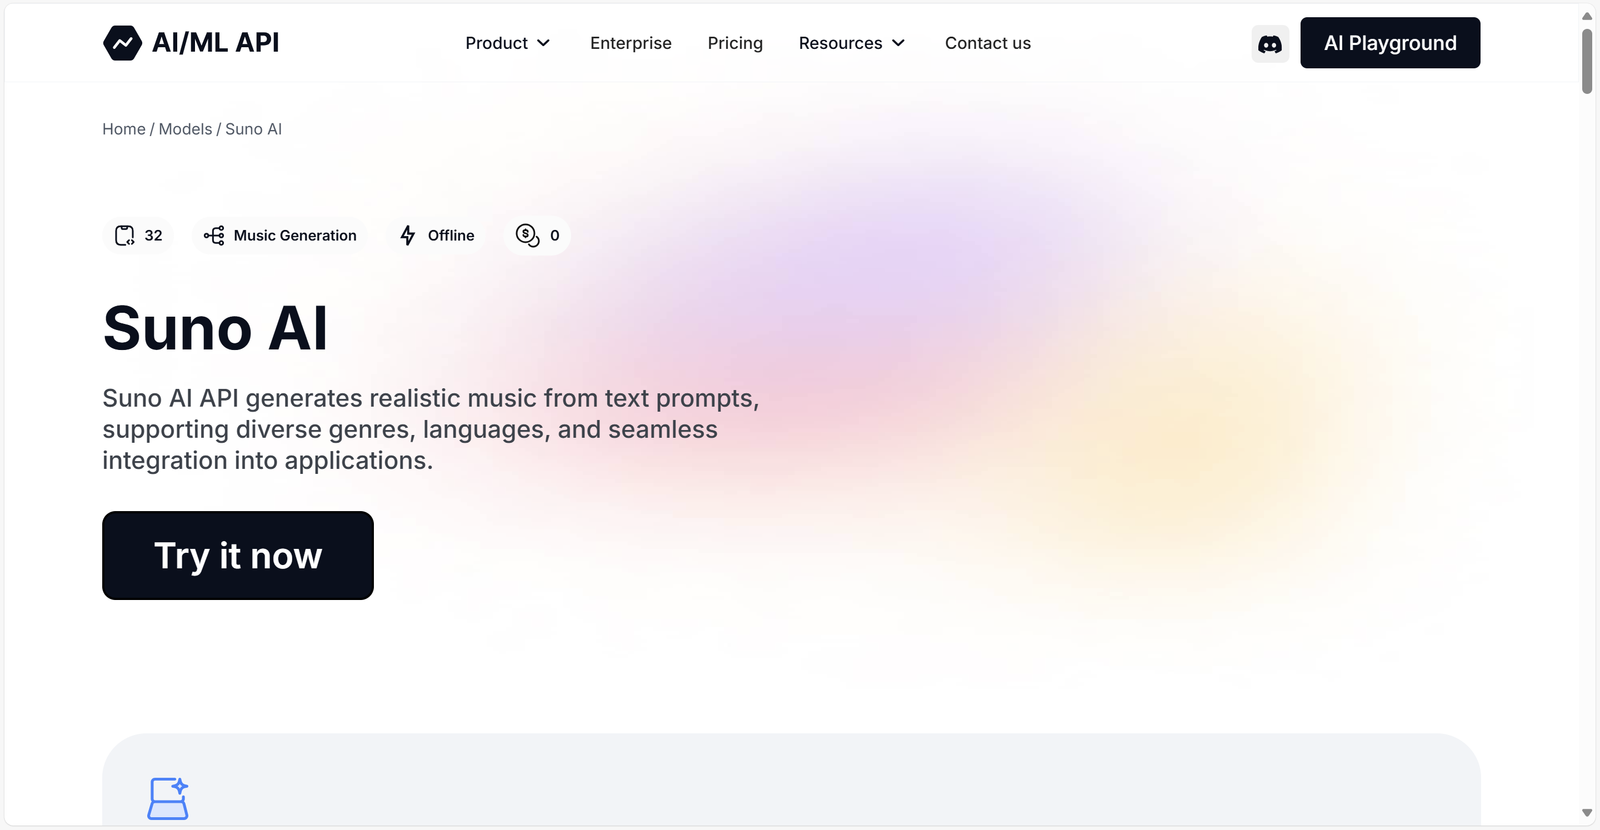
Task: Click the Music Generation tag
Action: (280, 236)
